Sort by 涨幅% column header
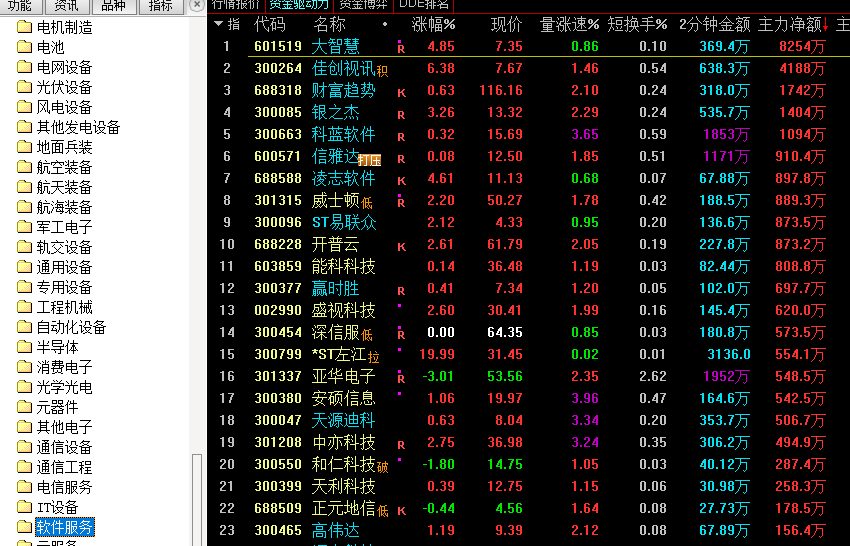Image resolution: width=850 pixels, height=546 pixels. tap(433, 24)
